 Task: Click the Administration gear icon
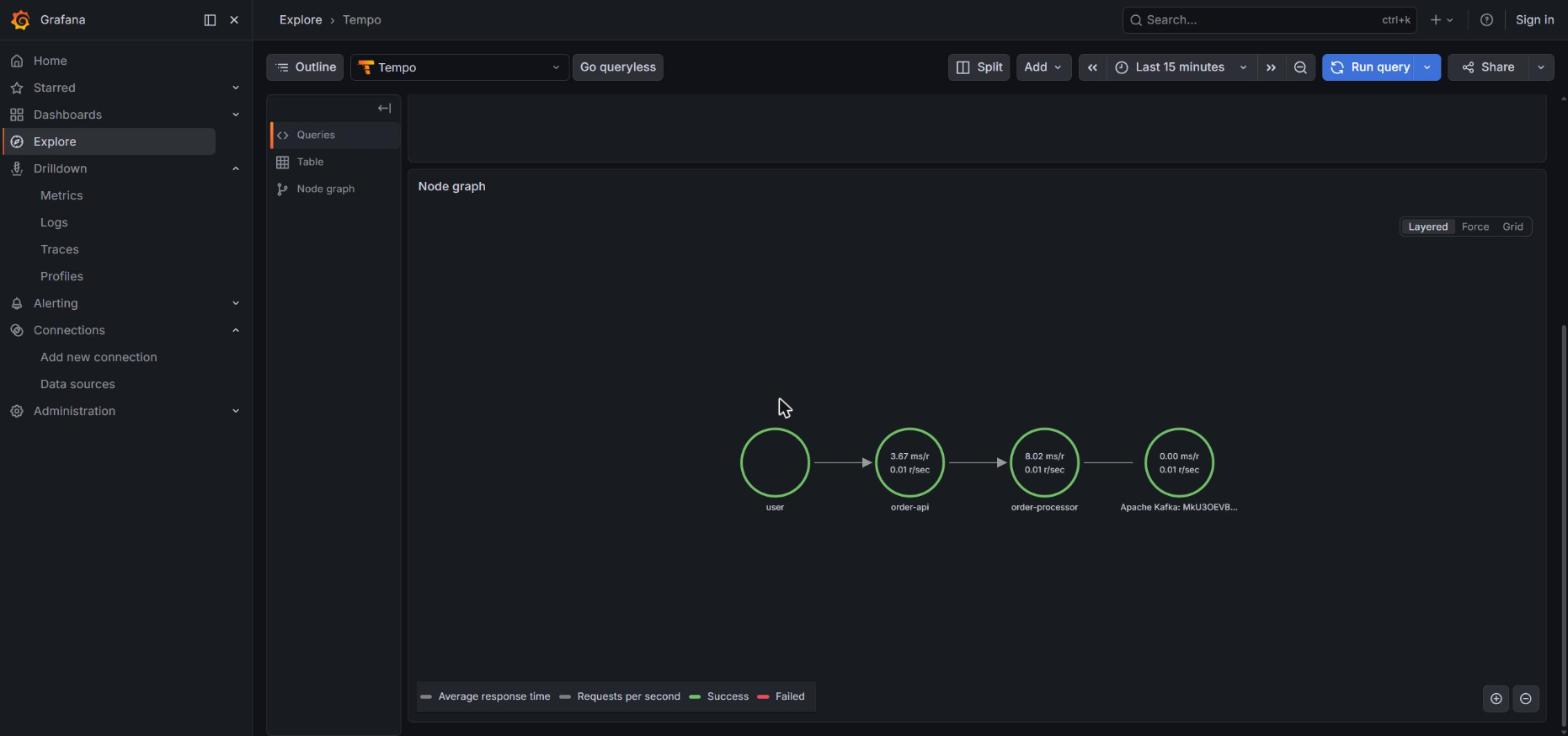click(17, 412)
